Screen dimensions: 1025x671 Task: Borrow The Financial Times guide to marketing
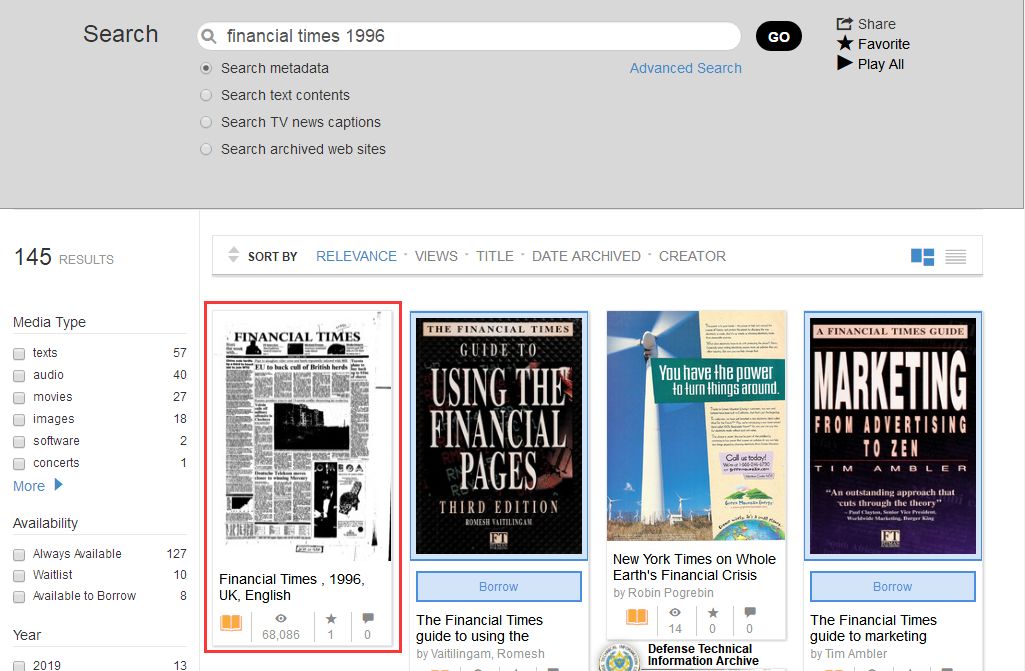[x=892, y=587]
